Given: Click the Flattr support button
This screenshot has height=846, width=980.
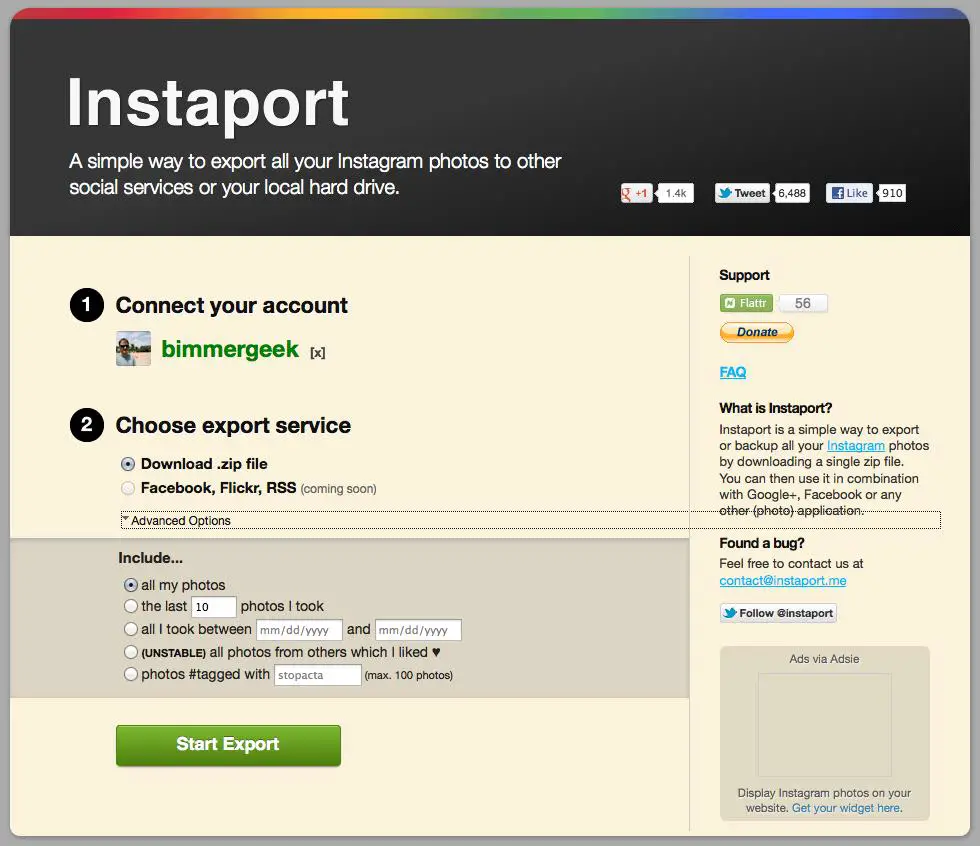Looking at the screenshot, I should tap(746, 303).
